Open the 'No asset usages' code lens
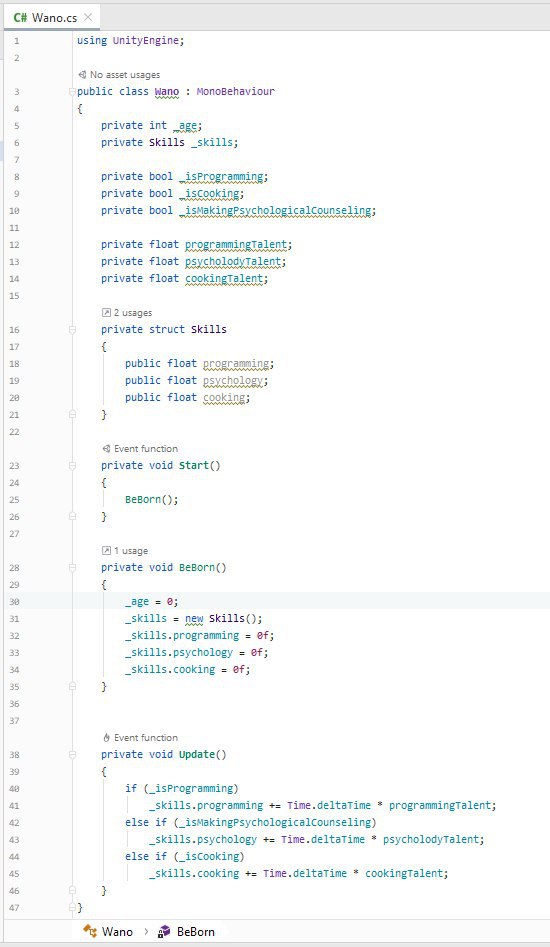Image resolution: width=550 pixels, height=947 pixels. tap(125, 75)
